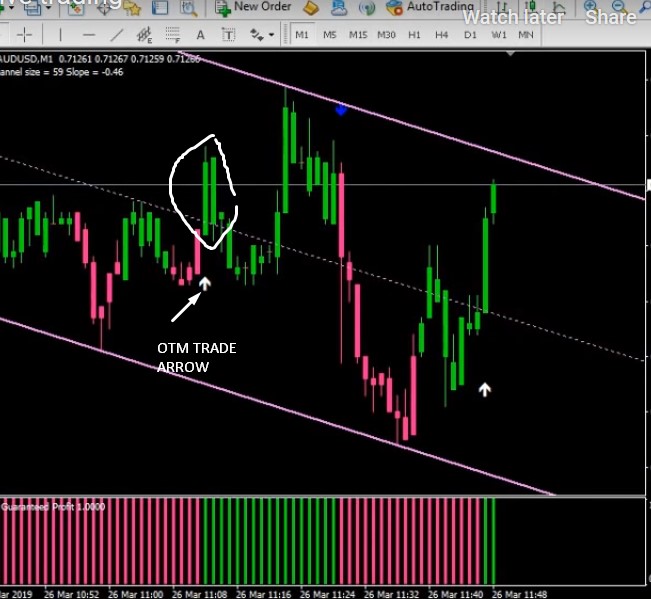Click the 'Slope = -0.46' channel text
The width and height of the screenshot is (651, 599).
click(95, 72)
